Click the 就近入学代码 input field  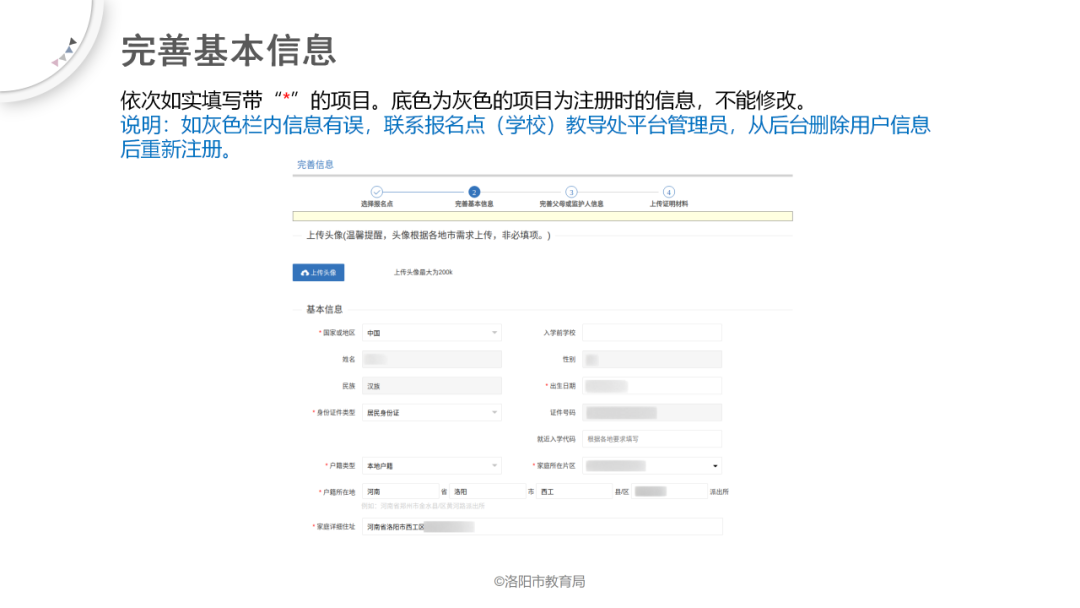point(652,438)
